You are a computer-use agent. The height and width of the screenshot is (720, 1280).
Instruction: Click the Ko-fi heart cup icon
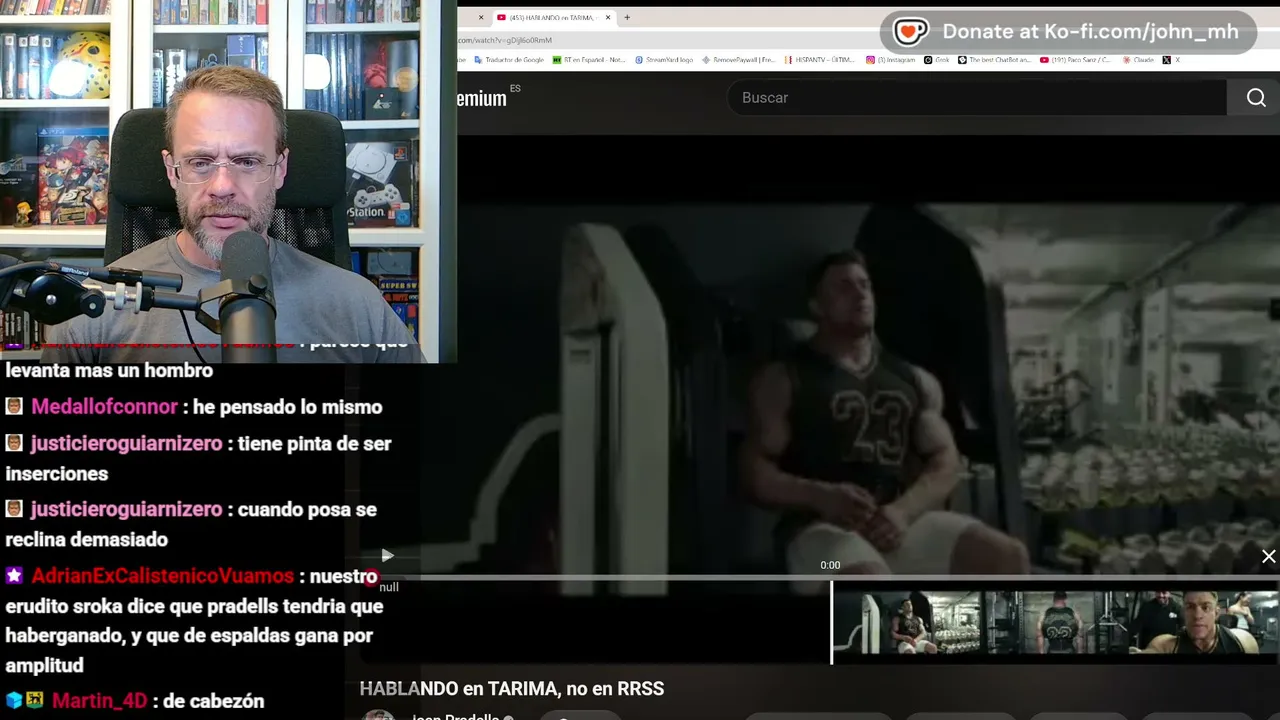[x=910, y=32]
